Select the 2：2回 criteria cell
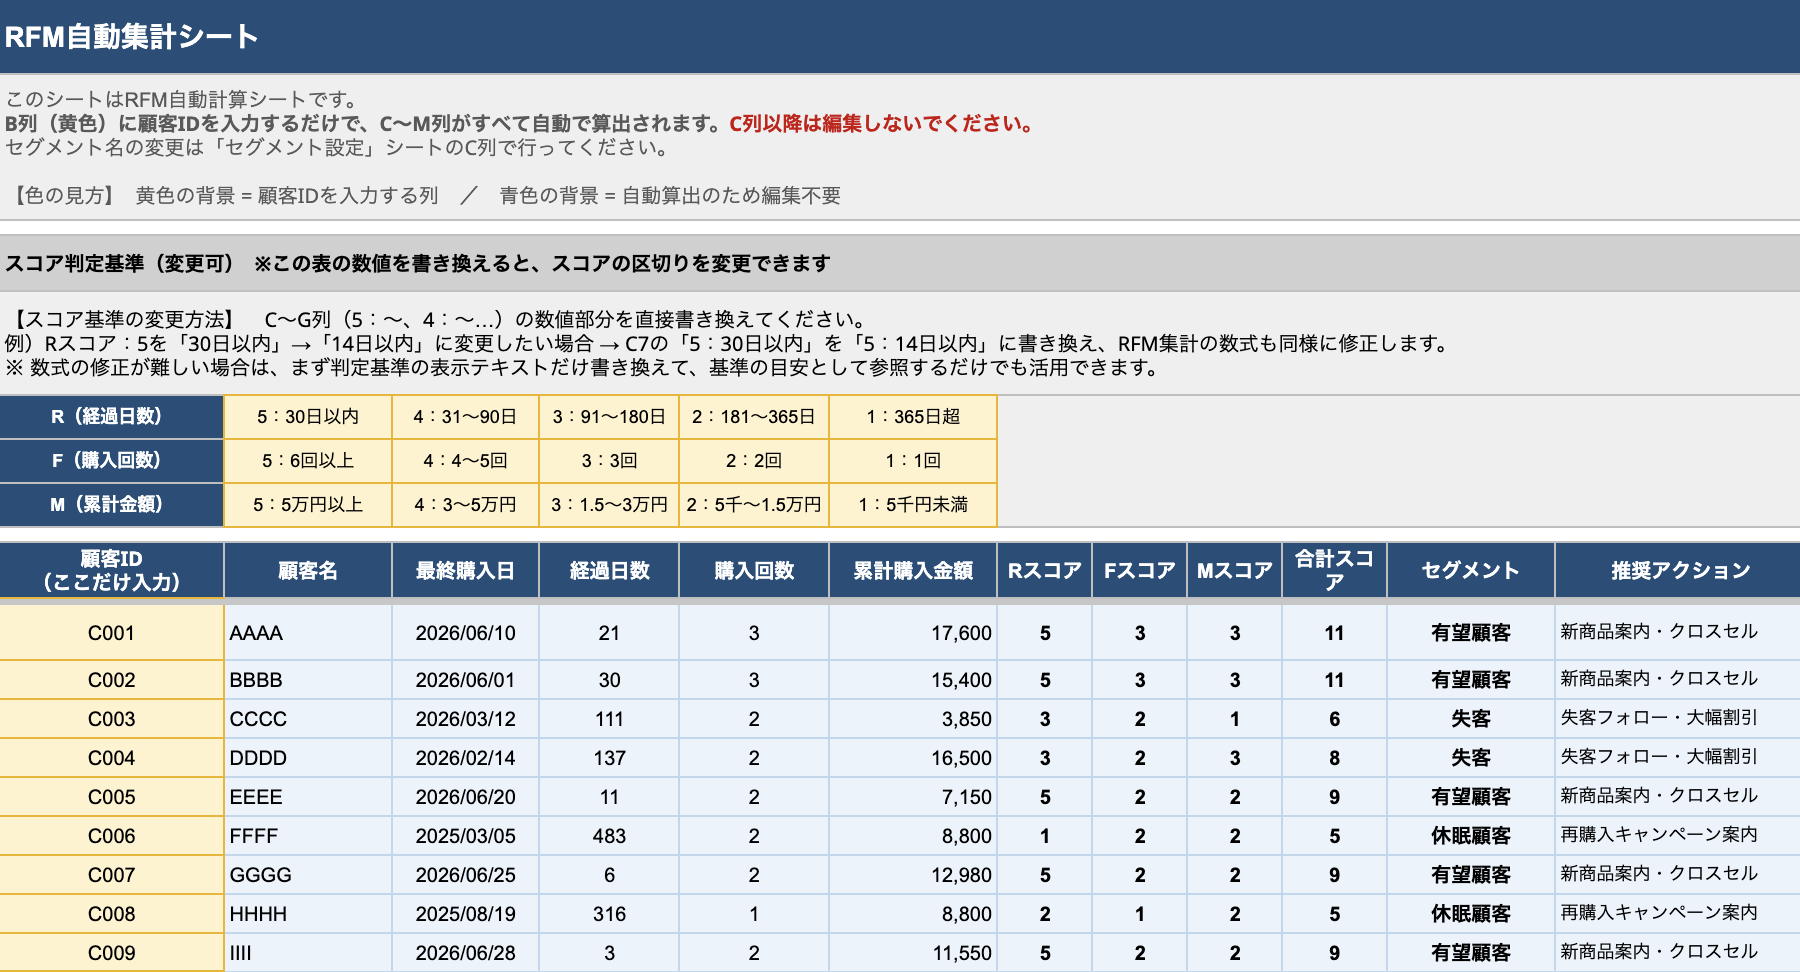This screenshot has height=972, width=1800. [x=754, y=461]
